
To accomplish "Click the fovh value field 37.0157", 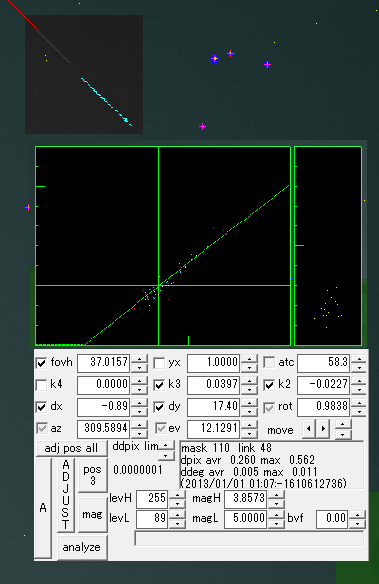I will [103, 363].
